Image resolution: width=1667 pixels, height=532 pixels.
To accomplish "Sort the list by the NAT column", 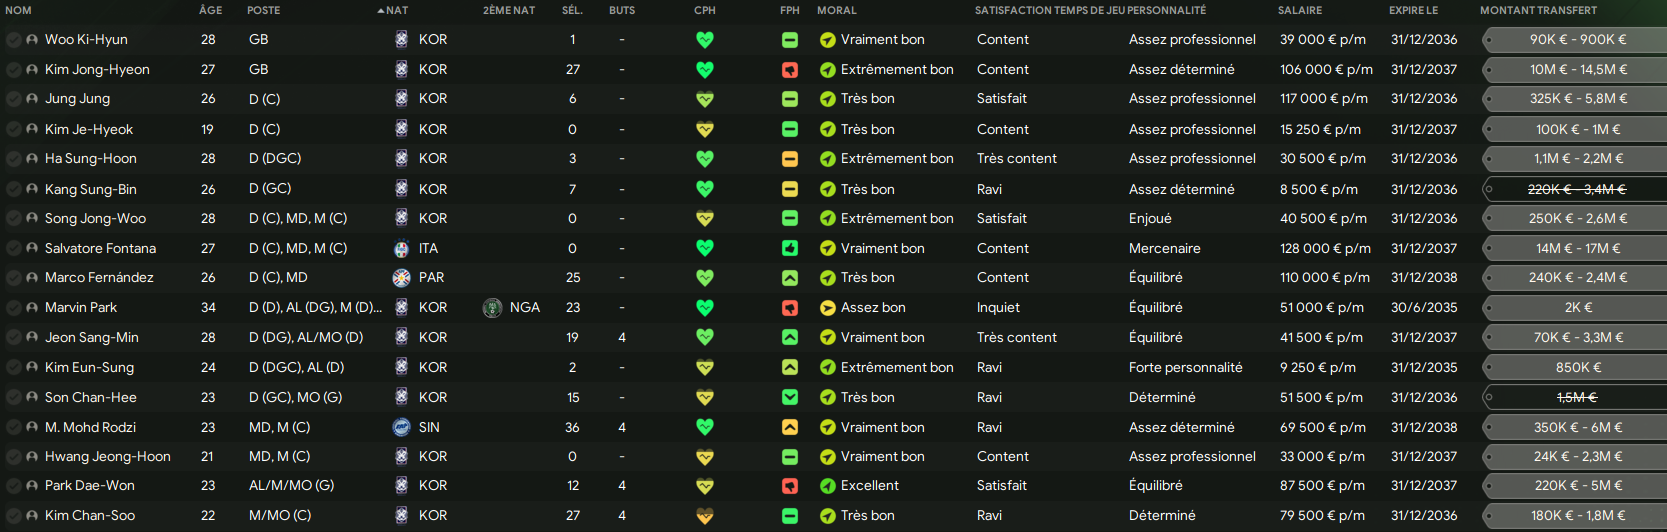I will pyautogui.click(x=396, y=10).
